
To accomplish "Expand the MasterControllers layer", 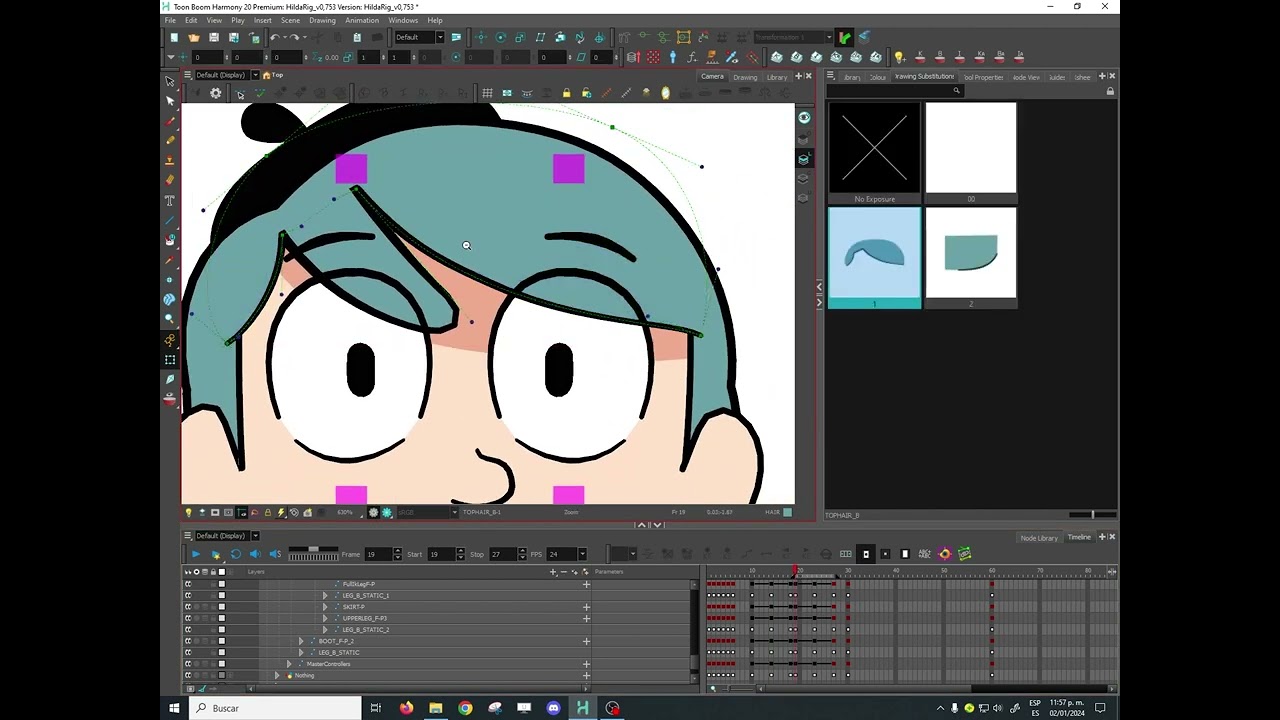I will (288, 664).
